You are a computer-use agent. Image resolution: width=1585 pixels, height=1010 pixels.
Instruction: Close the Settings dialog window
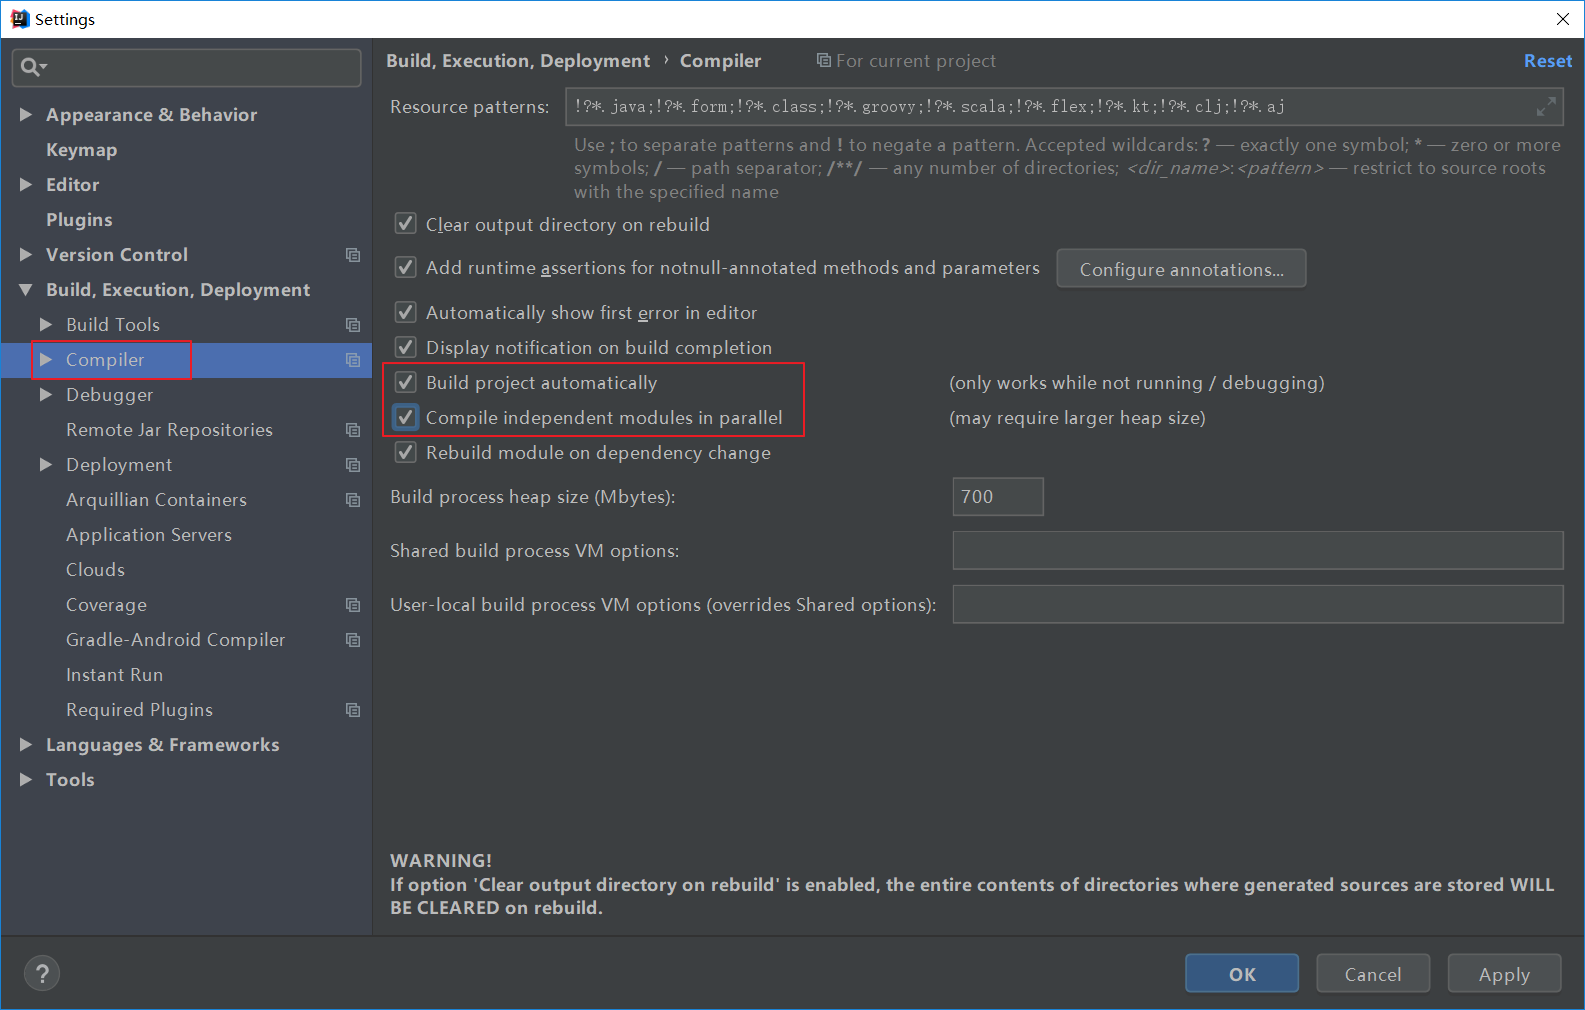pyautogui.click(x=1563, y=19)
